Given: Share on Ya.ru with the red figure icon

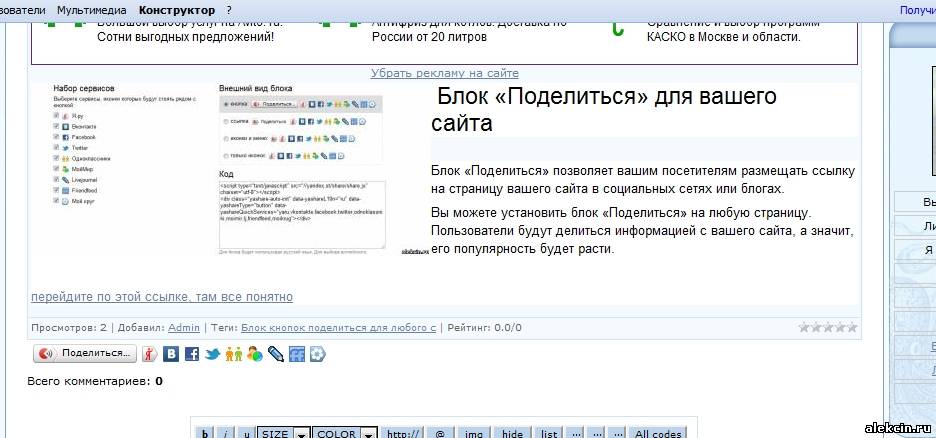Looking at the screenshot, I should click(149, 354).
